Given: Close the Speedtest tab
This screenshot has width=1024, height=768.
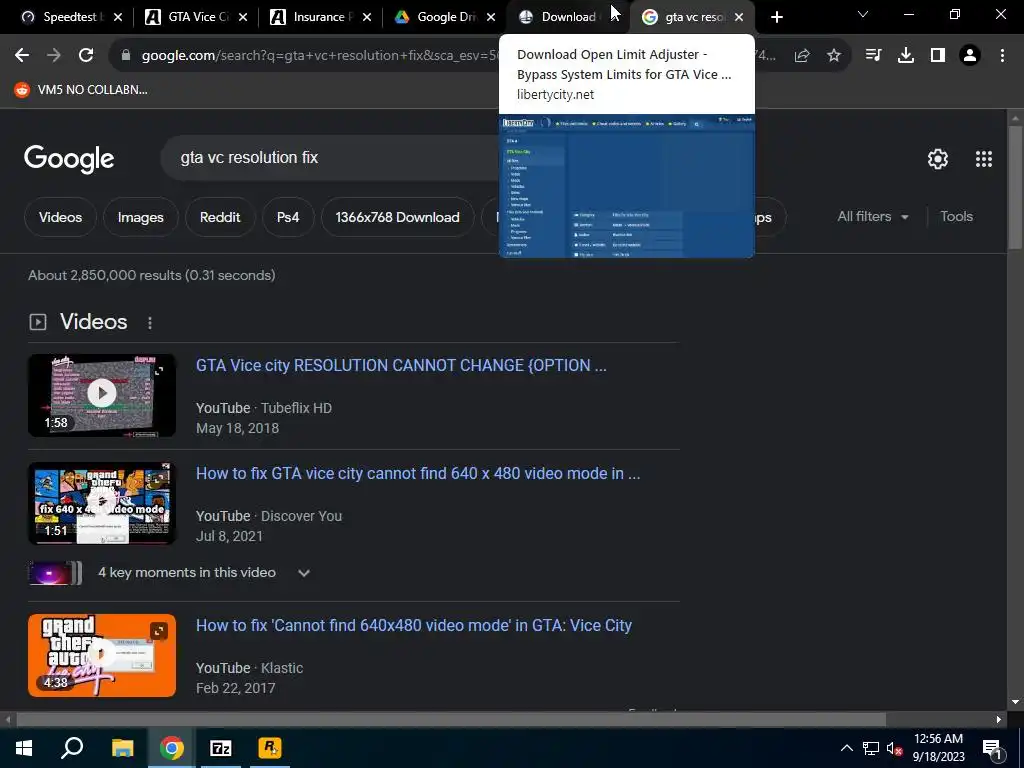Looking at the screenshot, I should (x=118, y=17).
